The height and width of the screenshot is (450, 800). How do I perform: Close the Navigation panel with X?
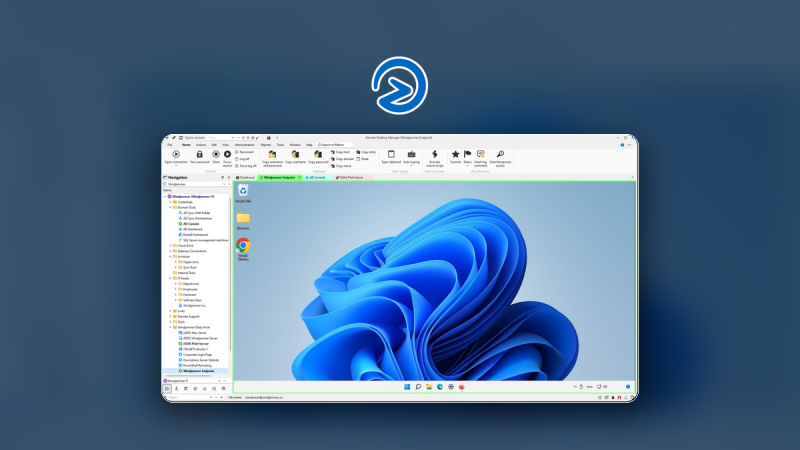[229, 178]
